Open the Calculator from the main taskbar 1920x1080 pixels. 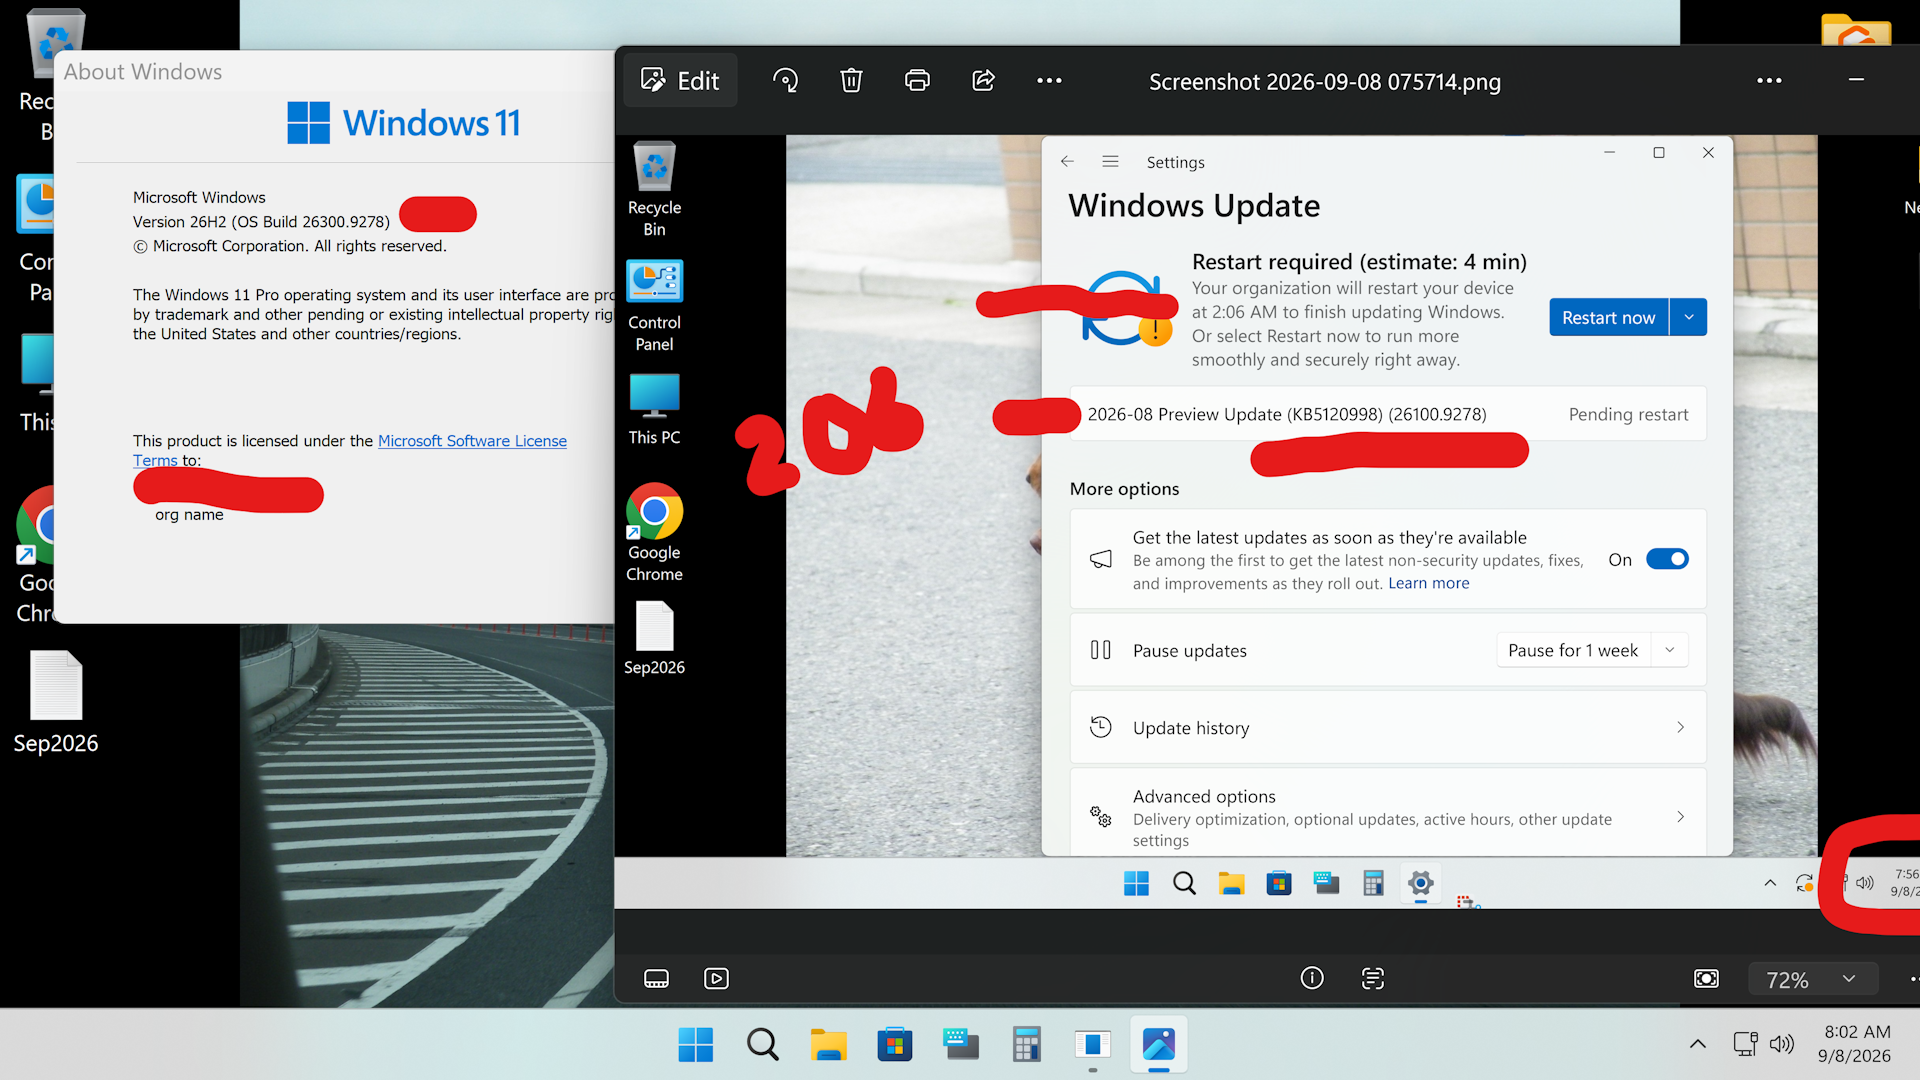(1027, 1045)
